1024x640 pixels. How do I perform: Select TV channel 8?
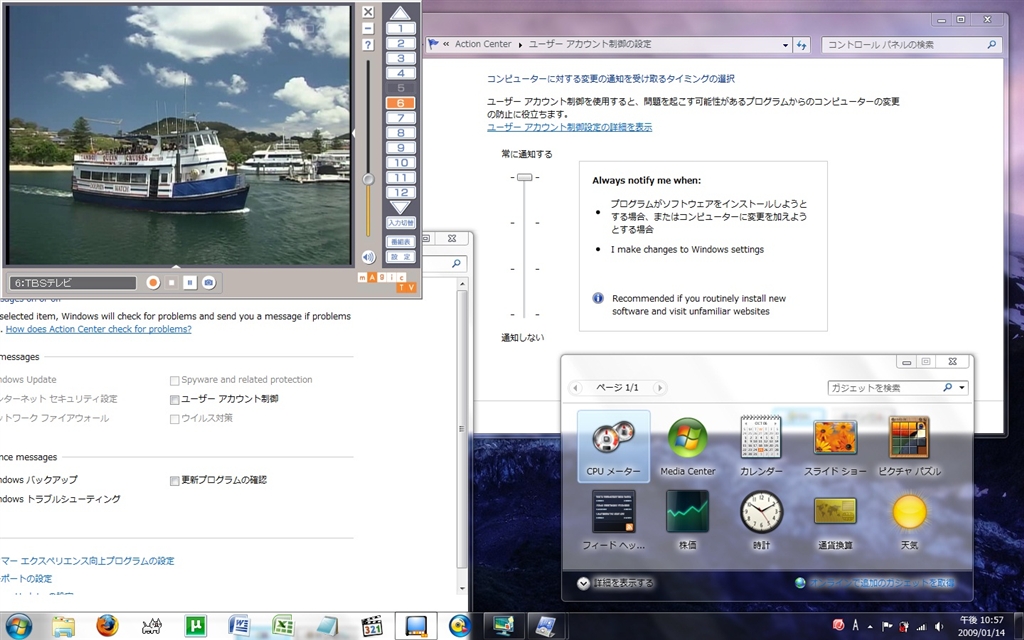[x=400, y=133]
